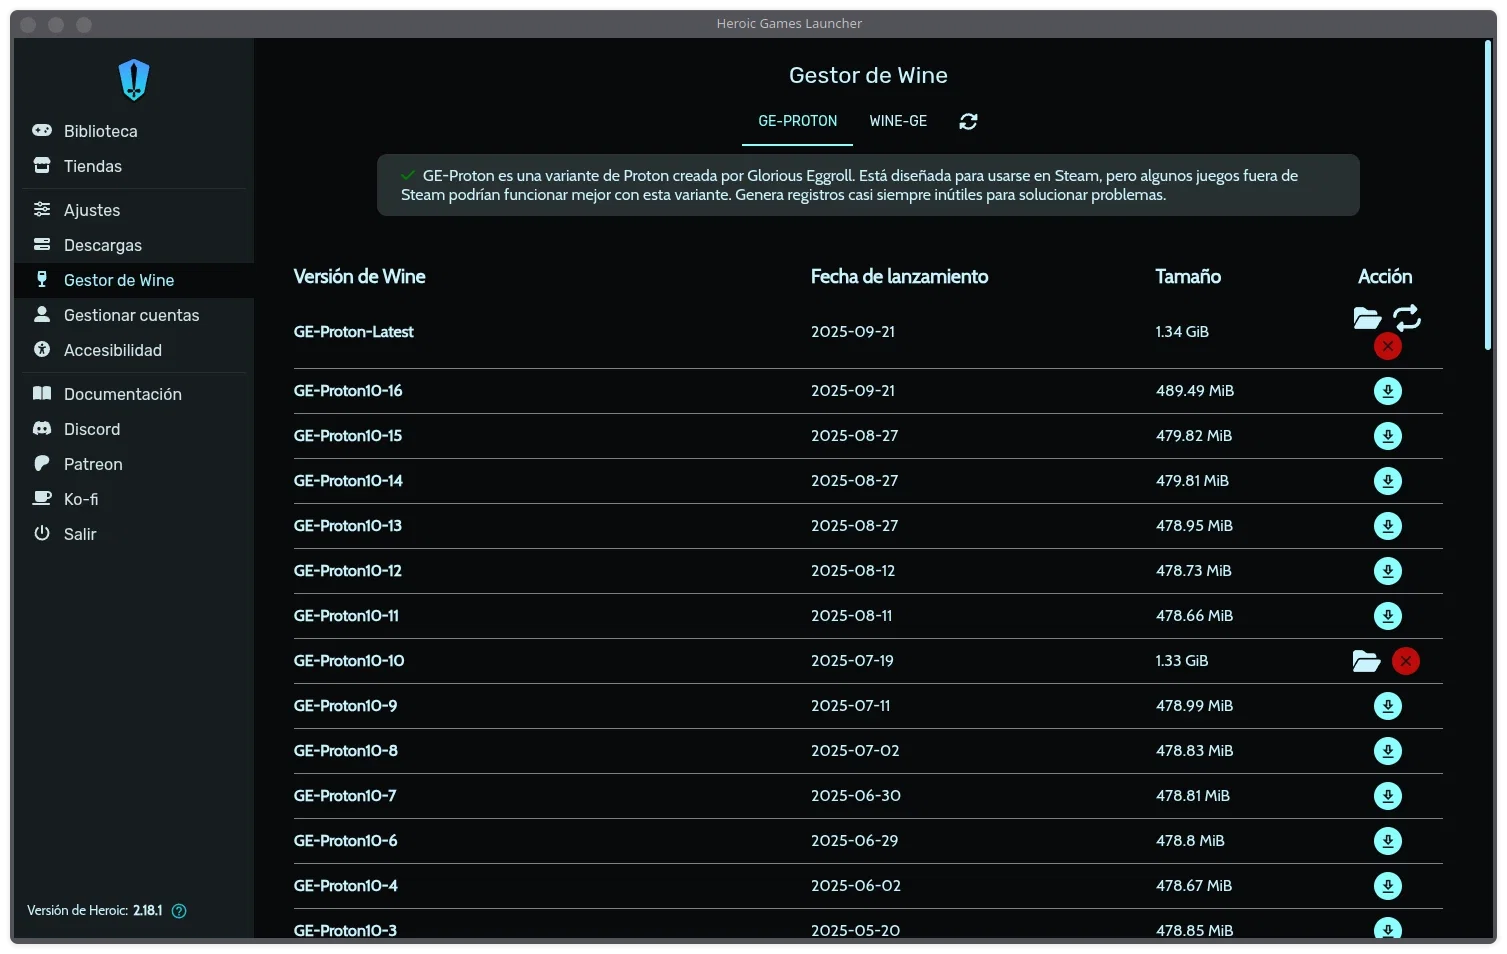Update GE-Proton-Latest with the arrows icon
Screen dimensions: 1507x954
click(1407, 318)
